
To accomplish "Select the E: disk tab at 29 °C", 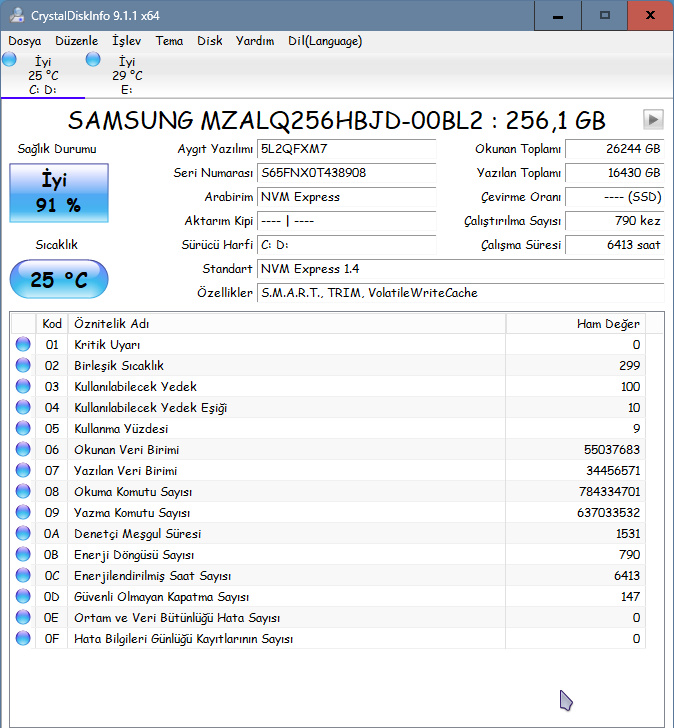I will (127, 75).
